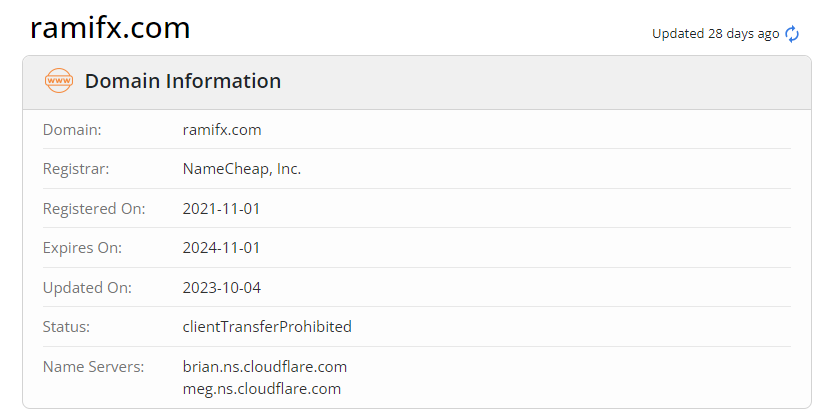
Task: Click the "Domain:" field label
Action: [72, 130]
